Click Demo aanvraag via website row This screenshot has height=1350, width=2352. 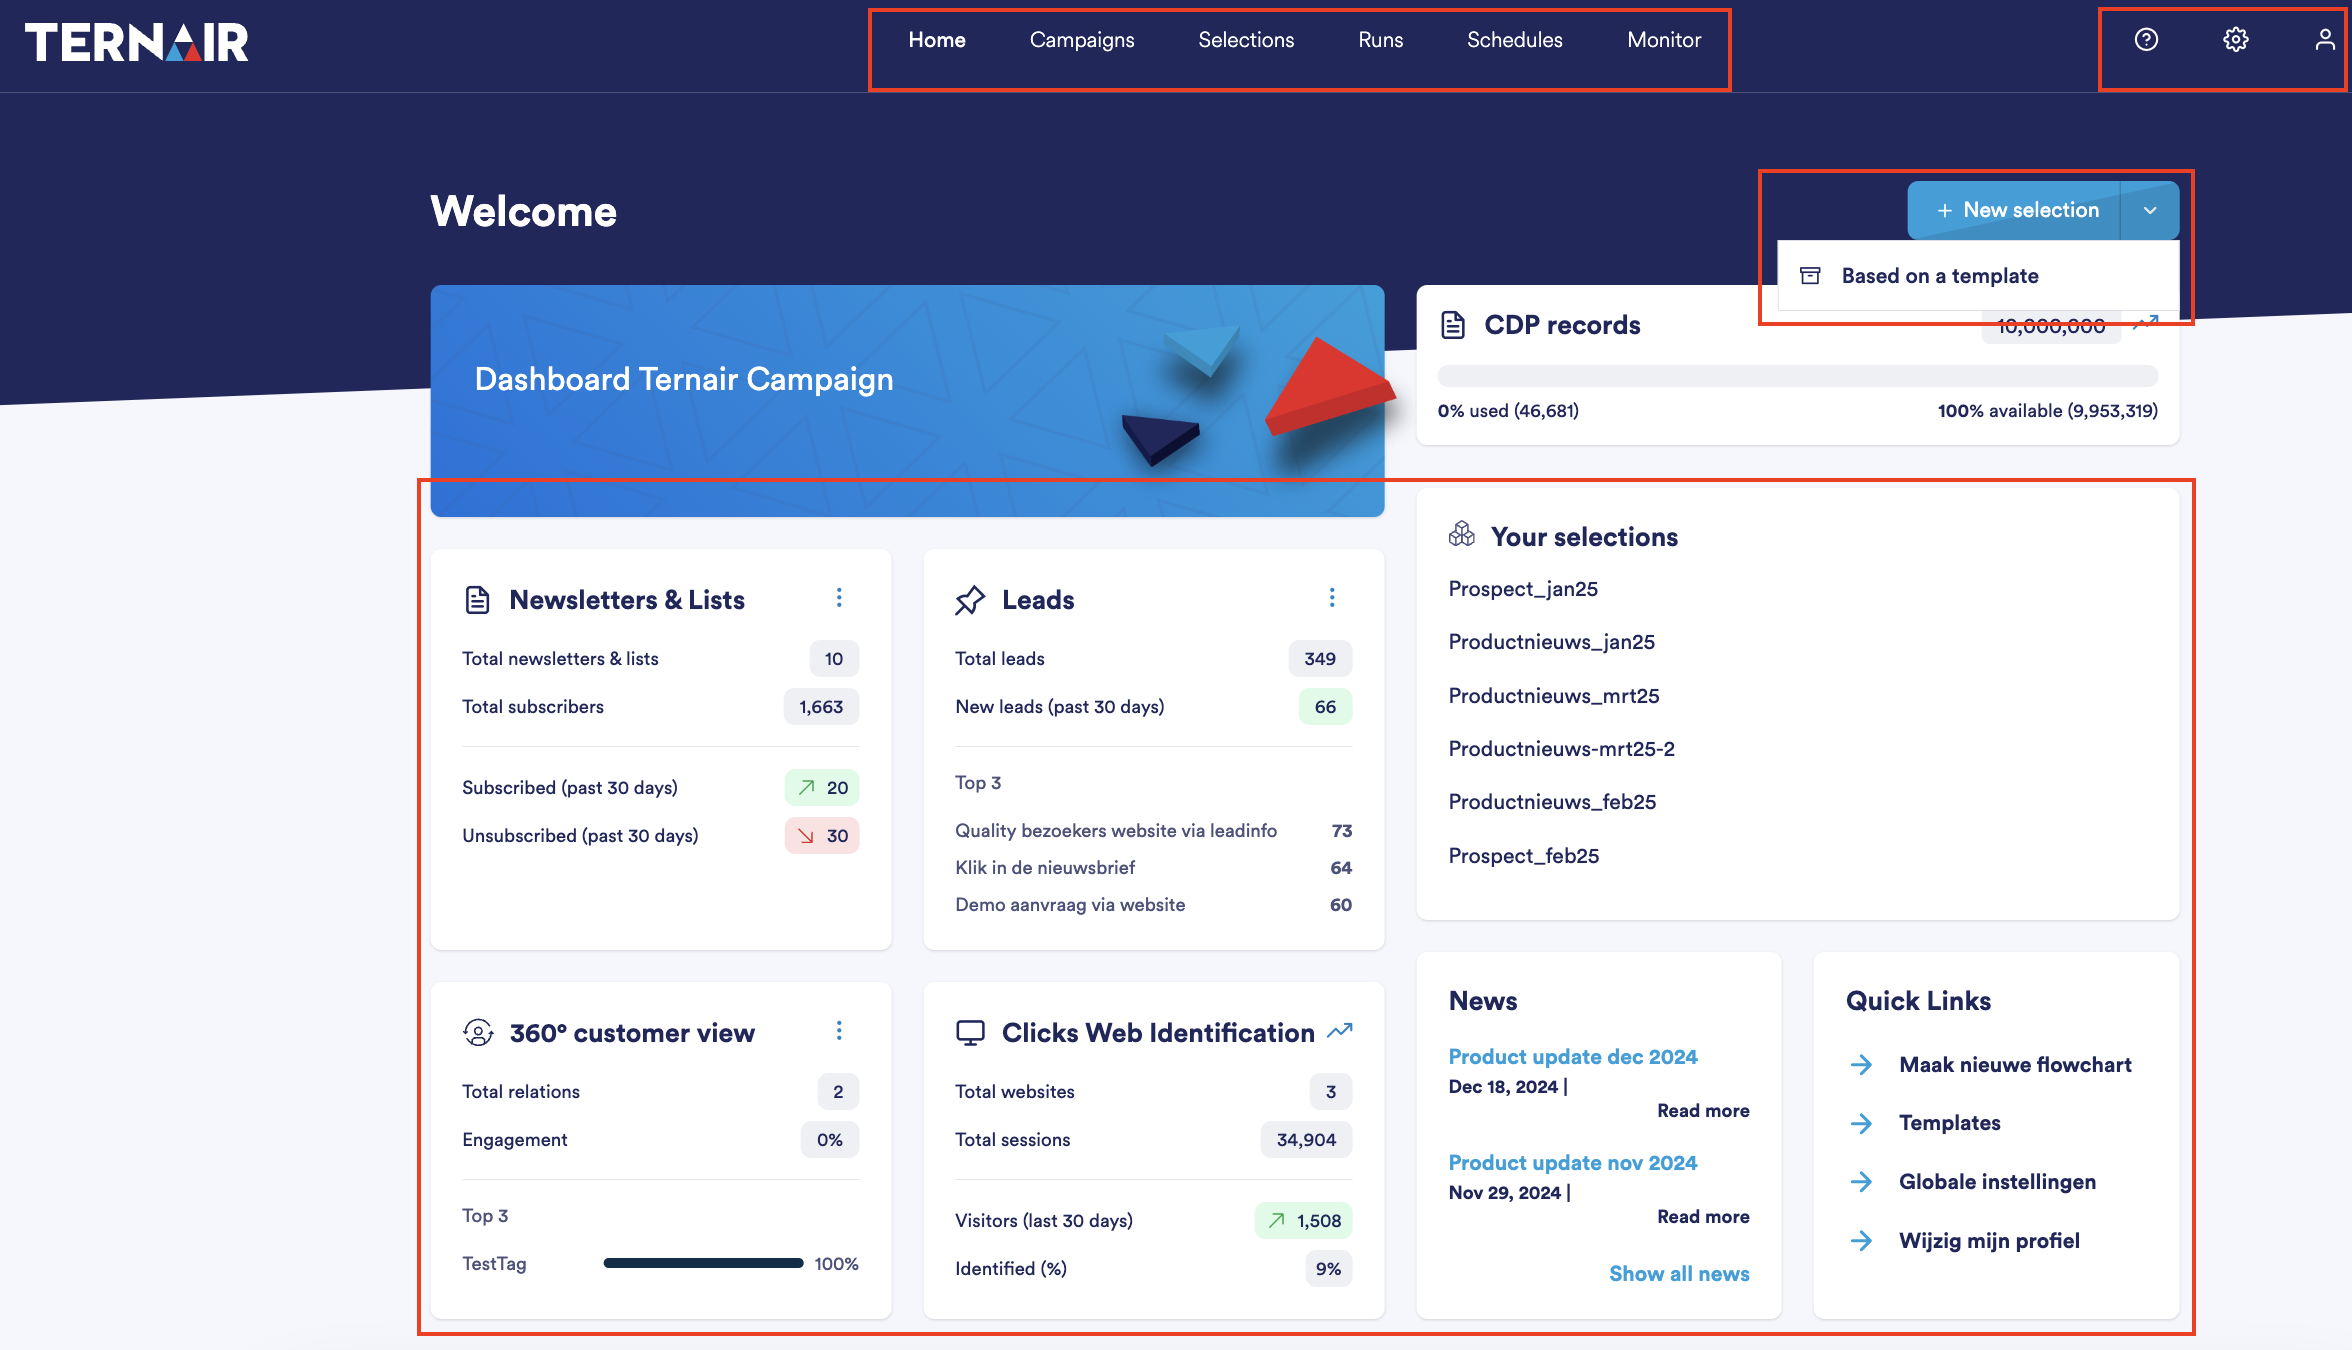point(1153,905)
